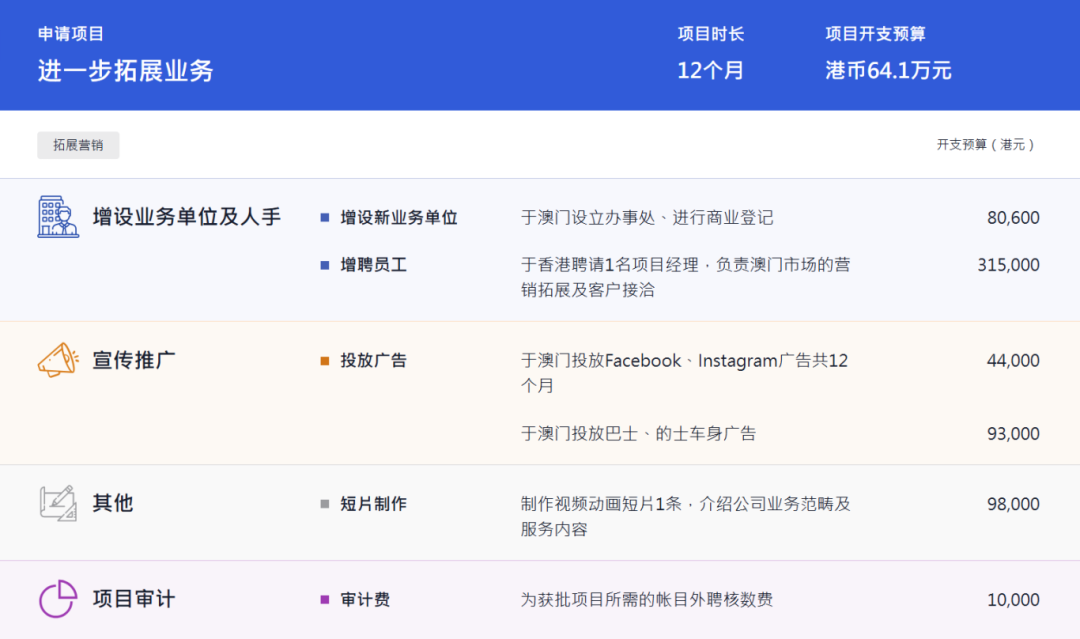Image resolution: width=1080 pixels, height=639 pixels.
Task: Click item label 增聘员工
Action: [x=373, y=265]
